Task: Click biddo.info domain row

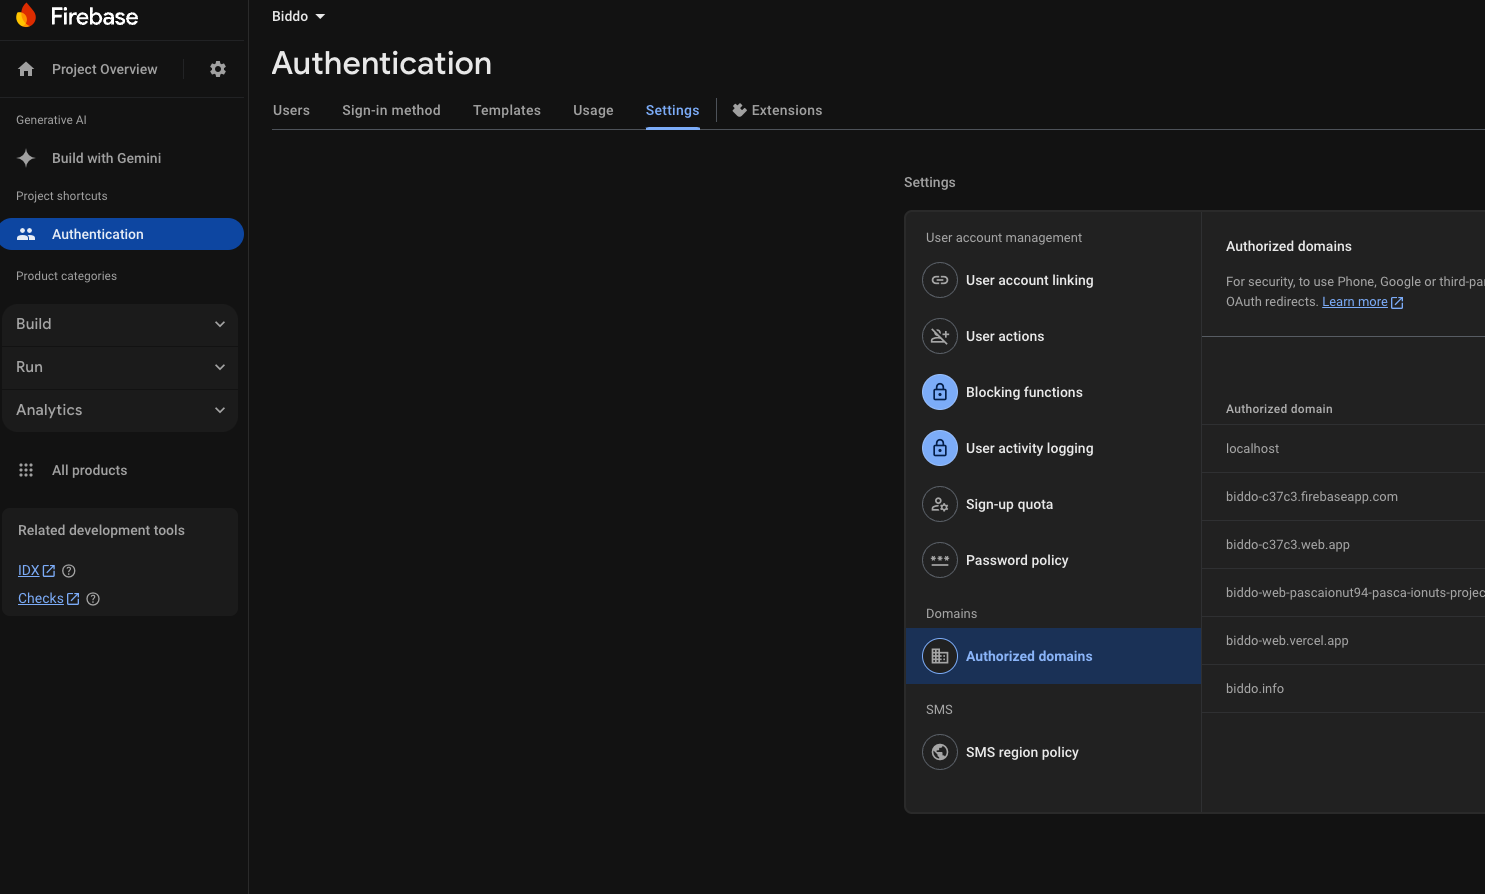Action: [x=1343, y=689]
